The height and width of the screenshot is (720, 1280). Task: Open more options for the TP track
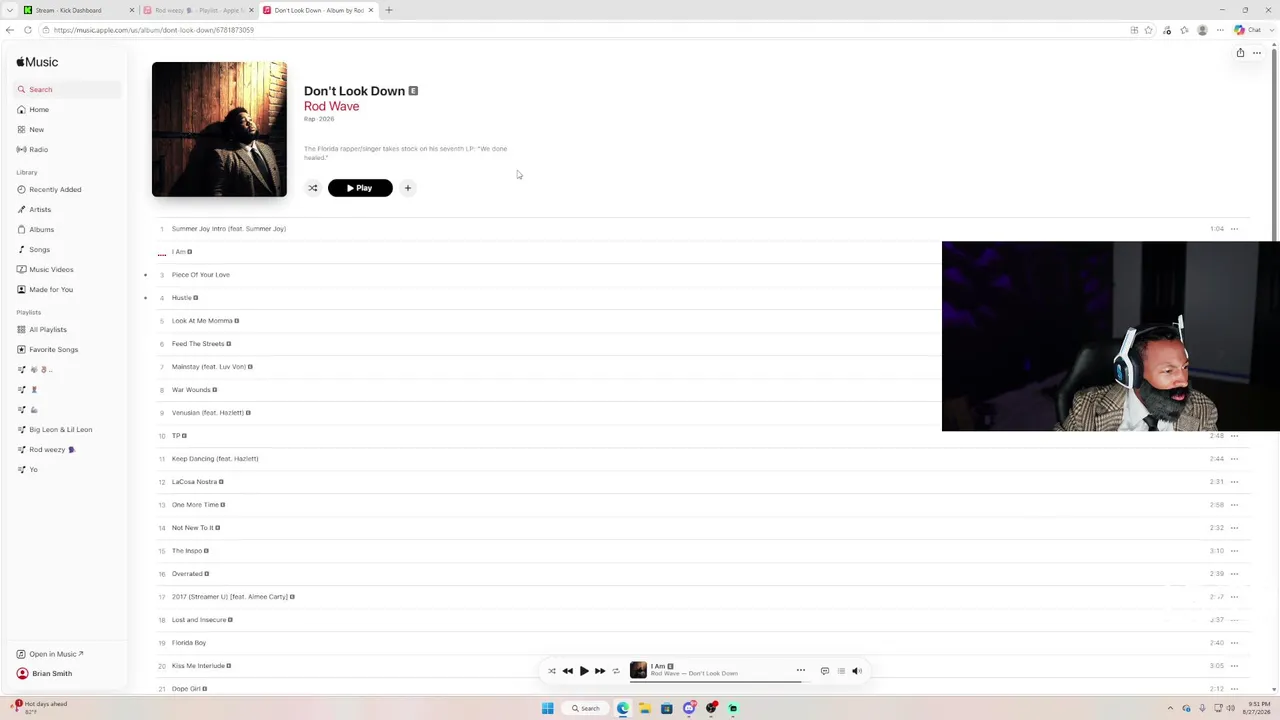click(x=1234, y=436)
